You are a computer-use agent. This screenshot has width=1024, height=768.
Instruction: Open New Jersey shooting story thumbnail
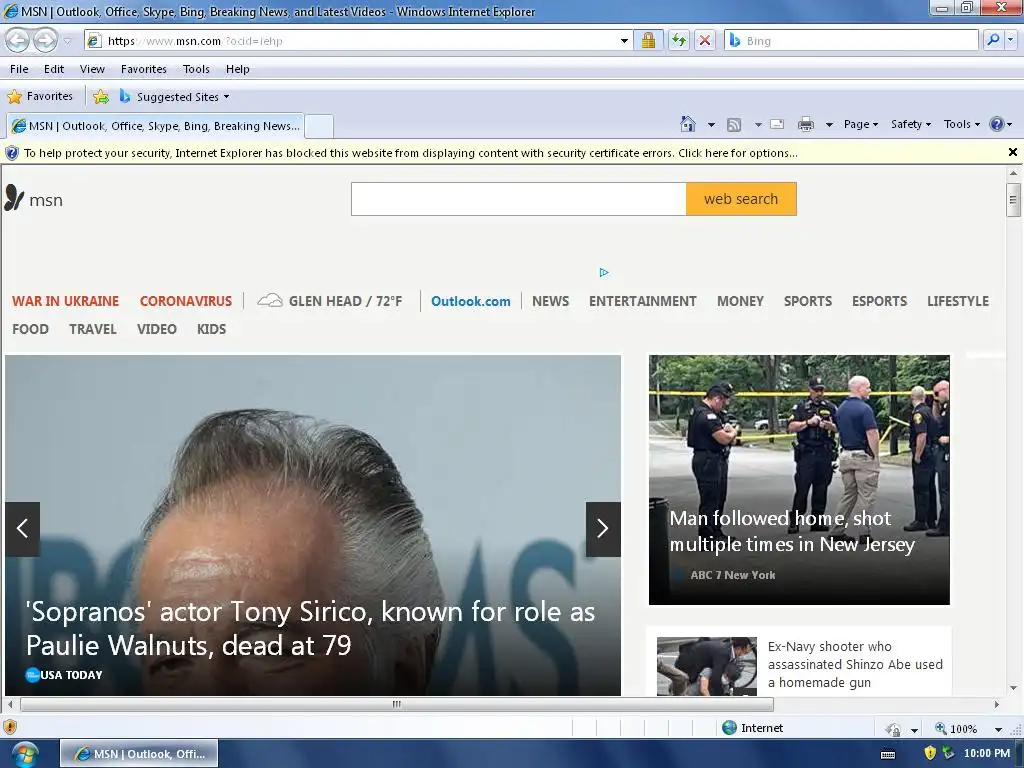click(799, 479)
